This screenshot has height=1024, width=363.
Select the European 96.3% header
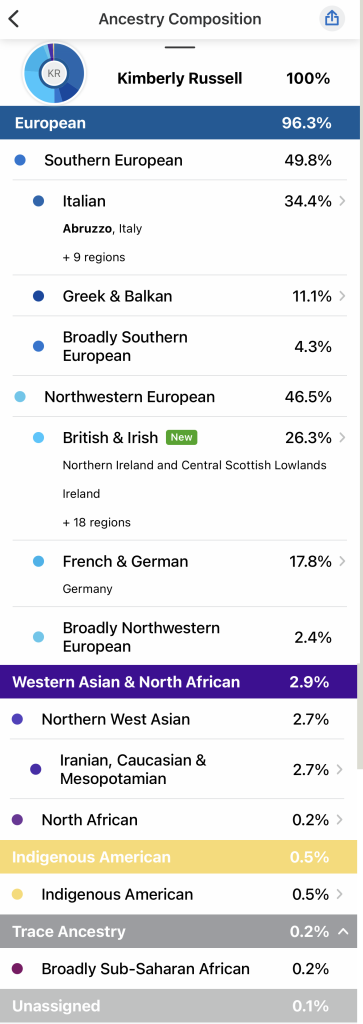[180, 123]
